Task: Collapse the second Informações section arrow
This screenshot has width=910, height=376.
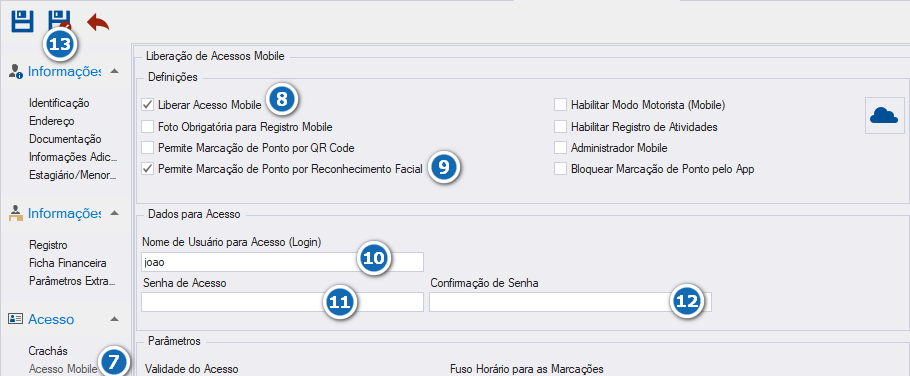Action: (115, 213)
